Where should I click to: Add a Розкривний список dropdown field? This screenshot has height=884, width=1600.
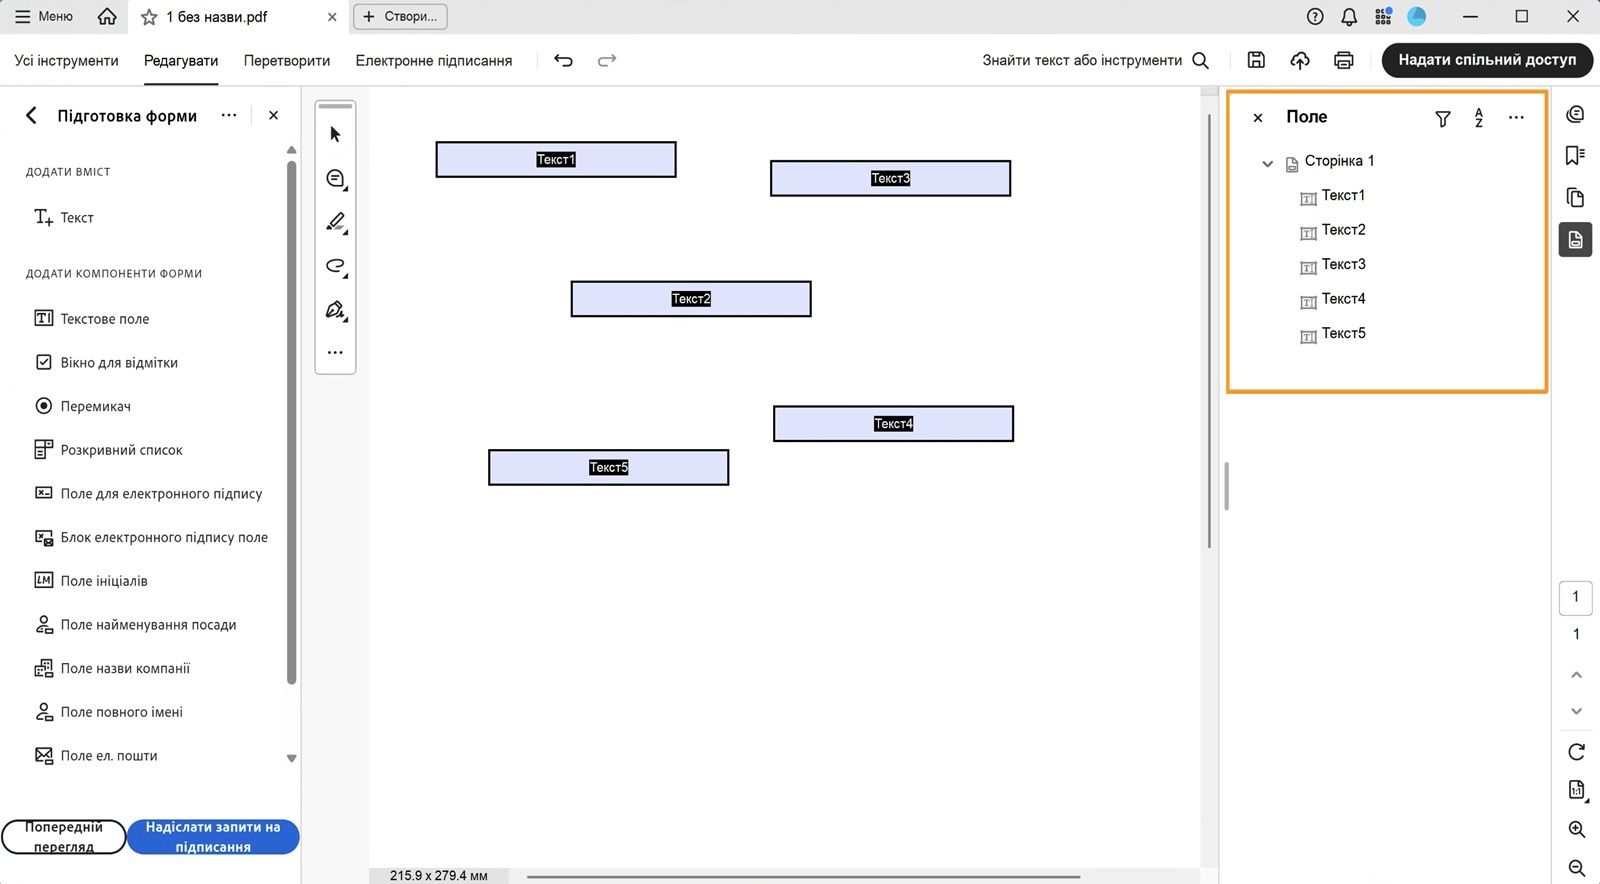click(x=109, y=450)
